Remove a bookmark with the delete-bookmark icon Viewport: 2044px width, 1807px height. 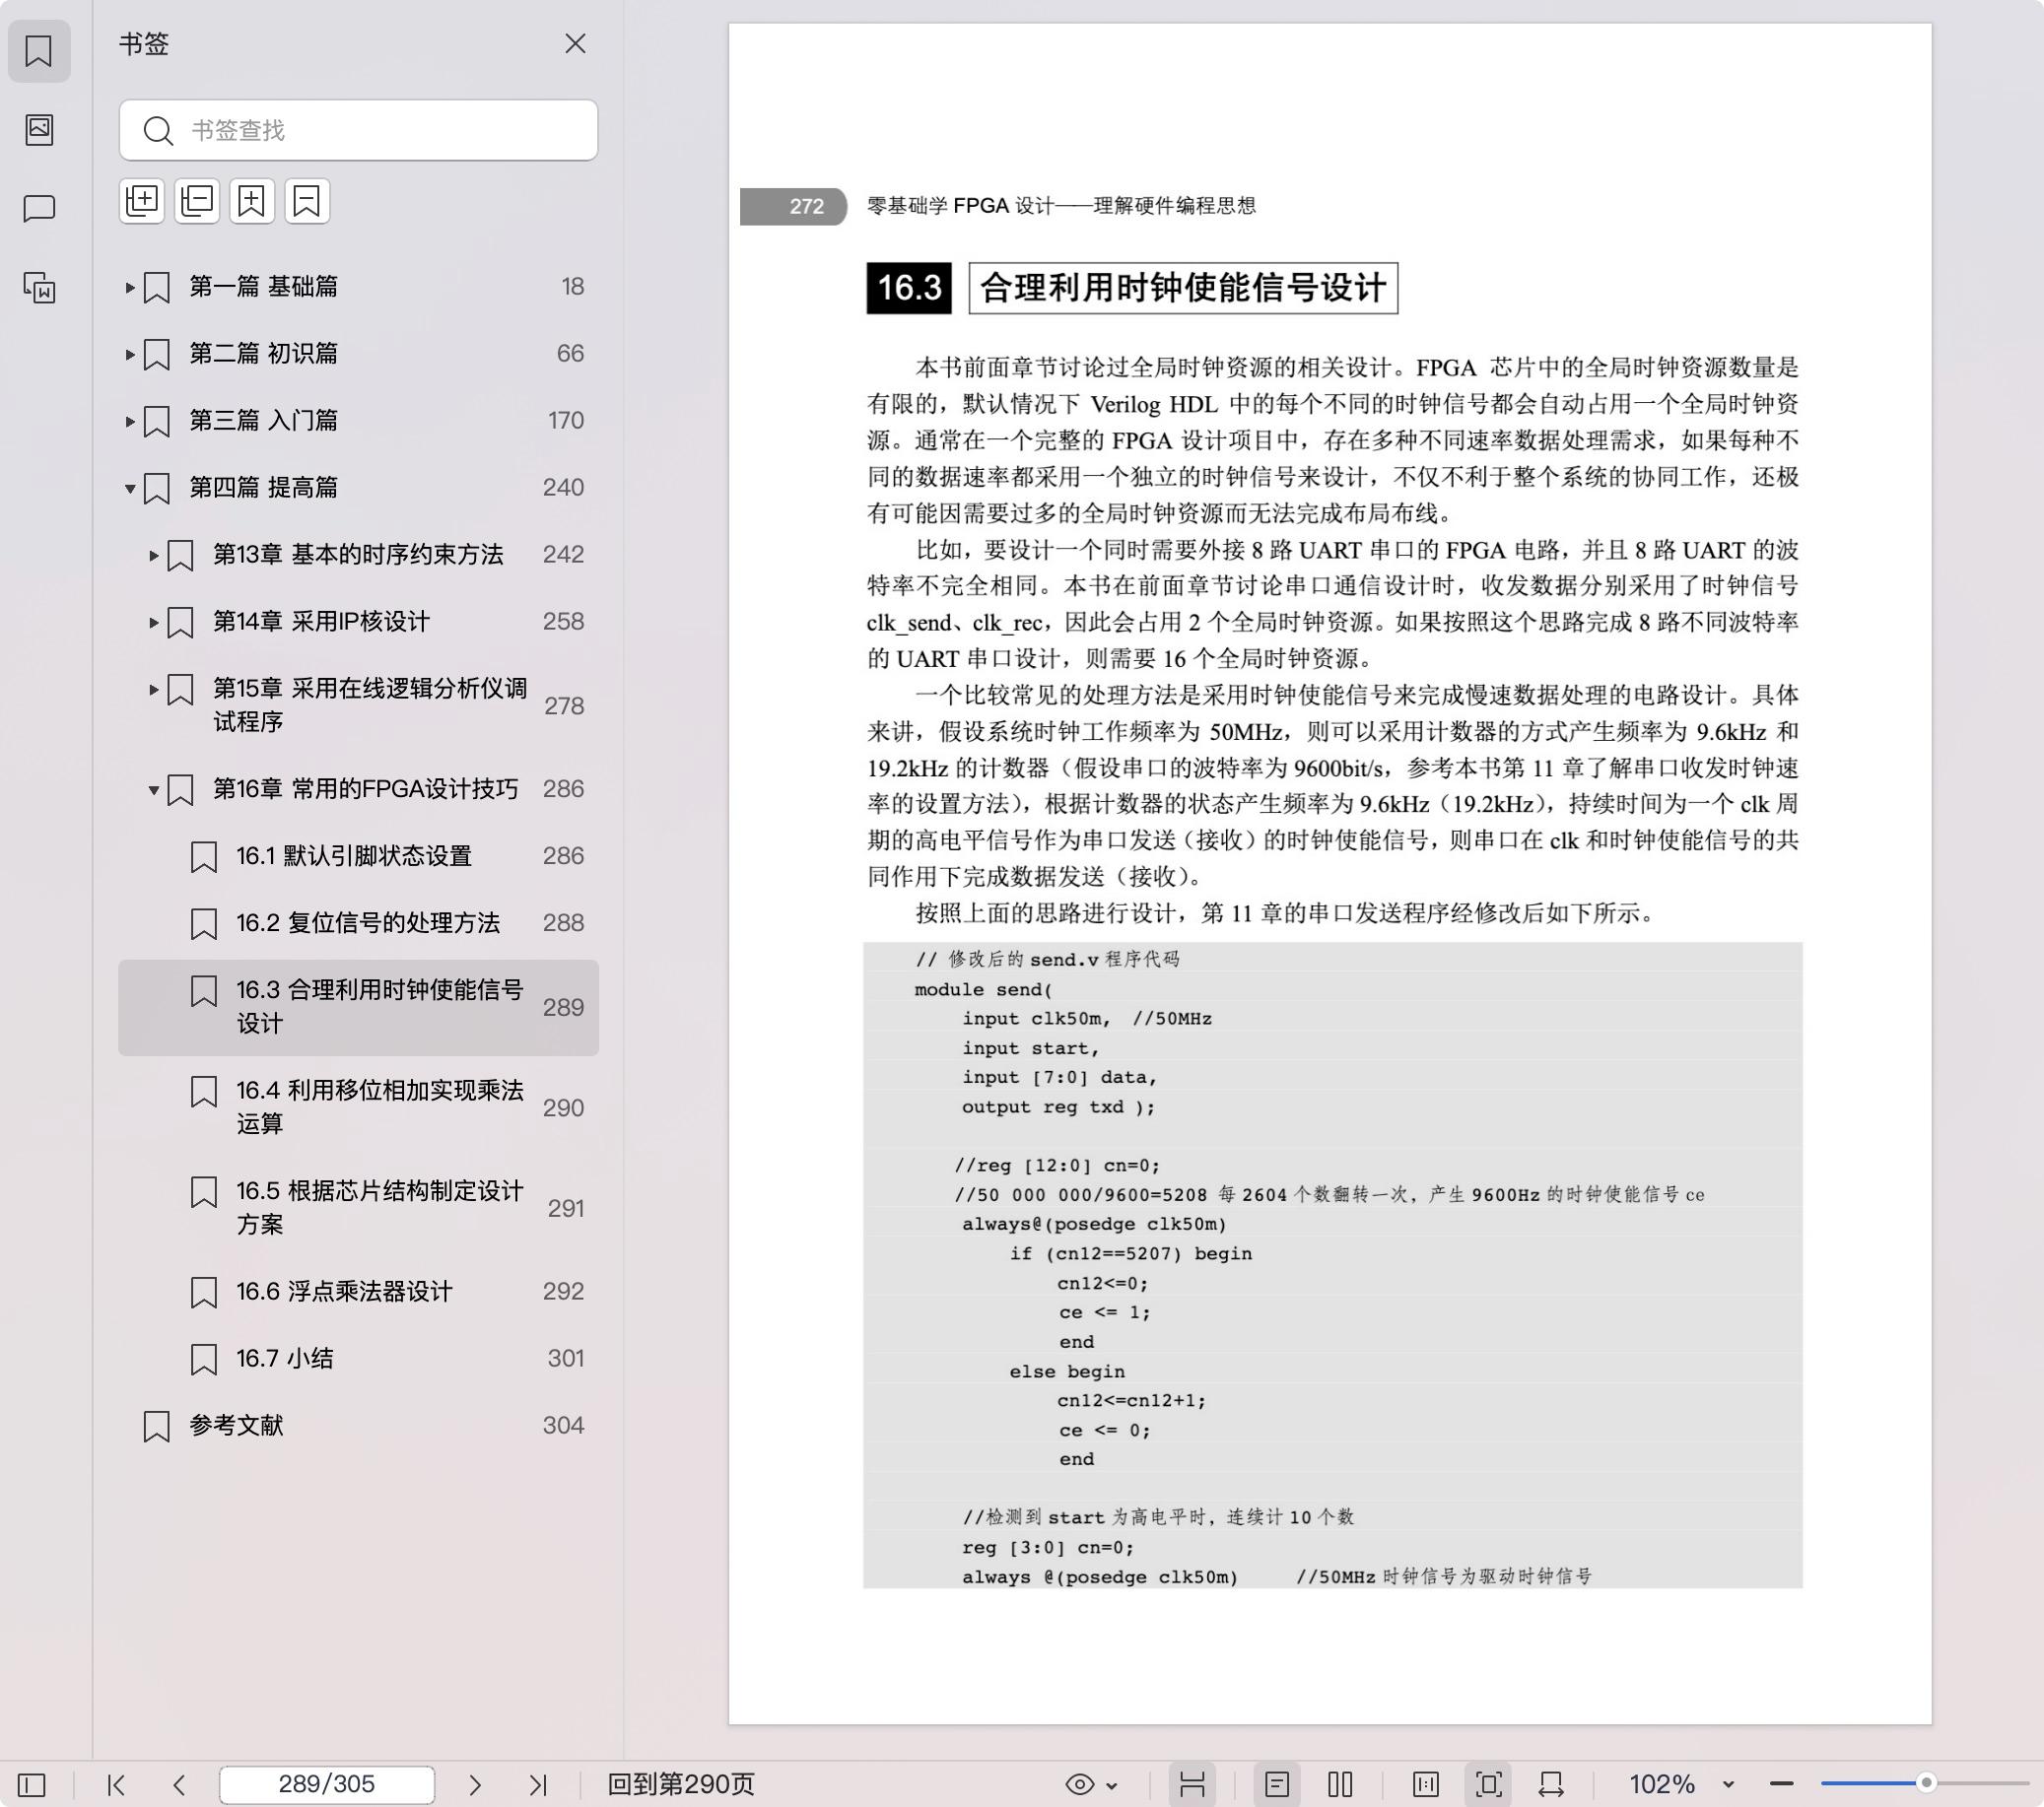pos(307,201)
